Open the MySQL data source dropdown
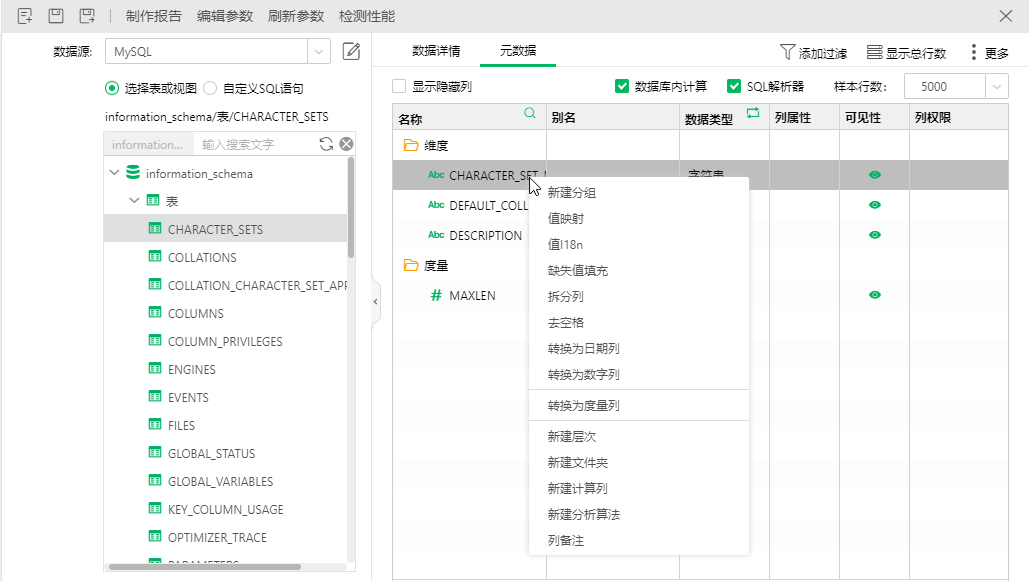 pos(320,51)
